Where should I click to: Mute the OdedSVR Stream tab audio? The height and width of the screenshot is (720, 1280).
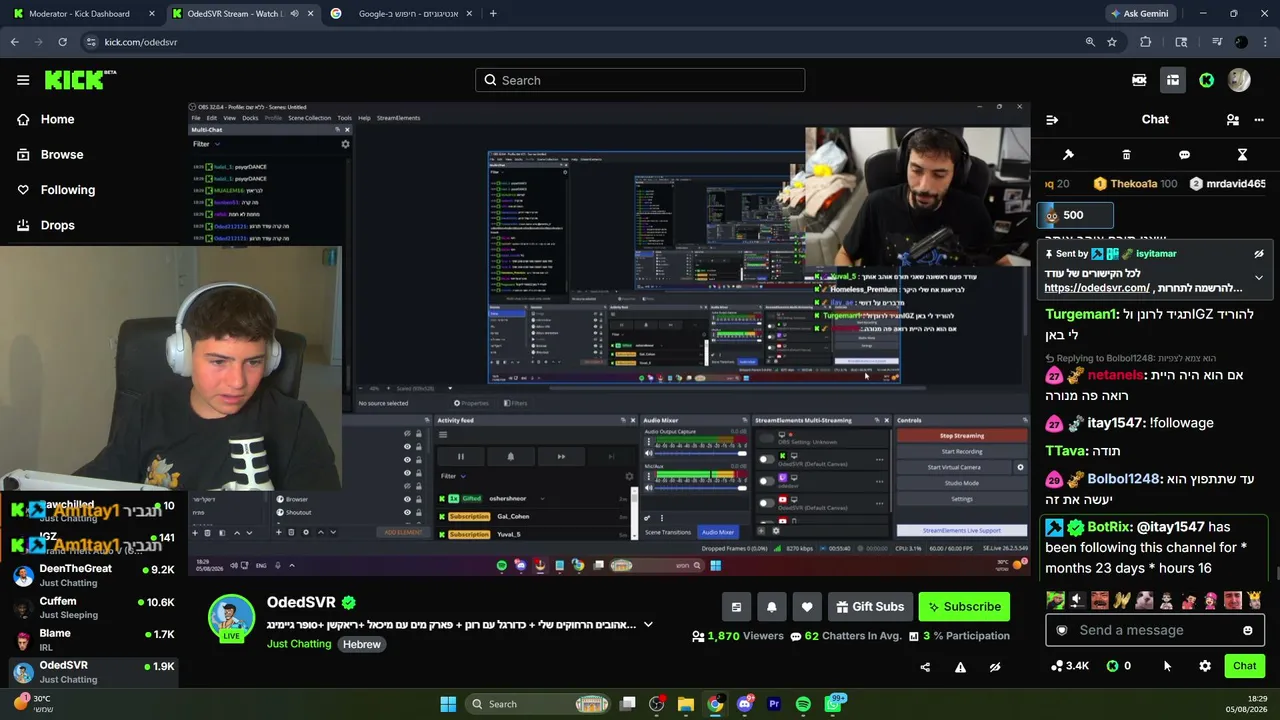coord(294,14)
